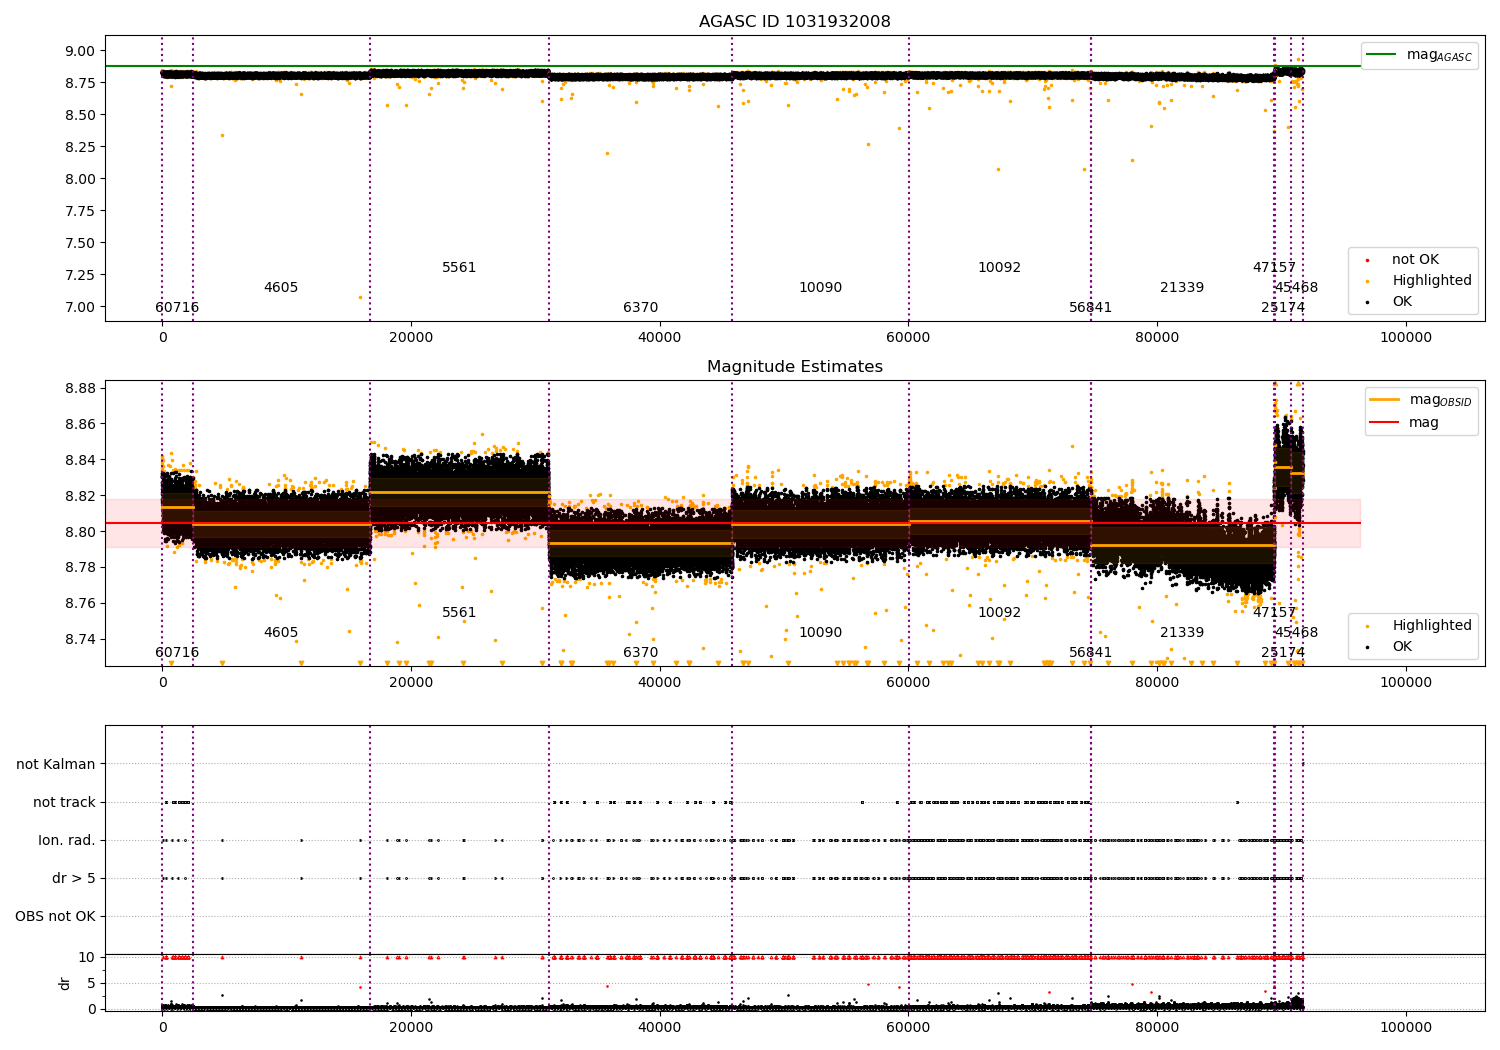Click obsid label 10090 in the AGASC ID plot
1500x1050 pixels.
pos(820,288)
